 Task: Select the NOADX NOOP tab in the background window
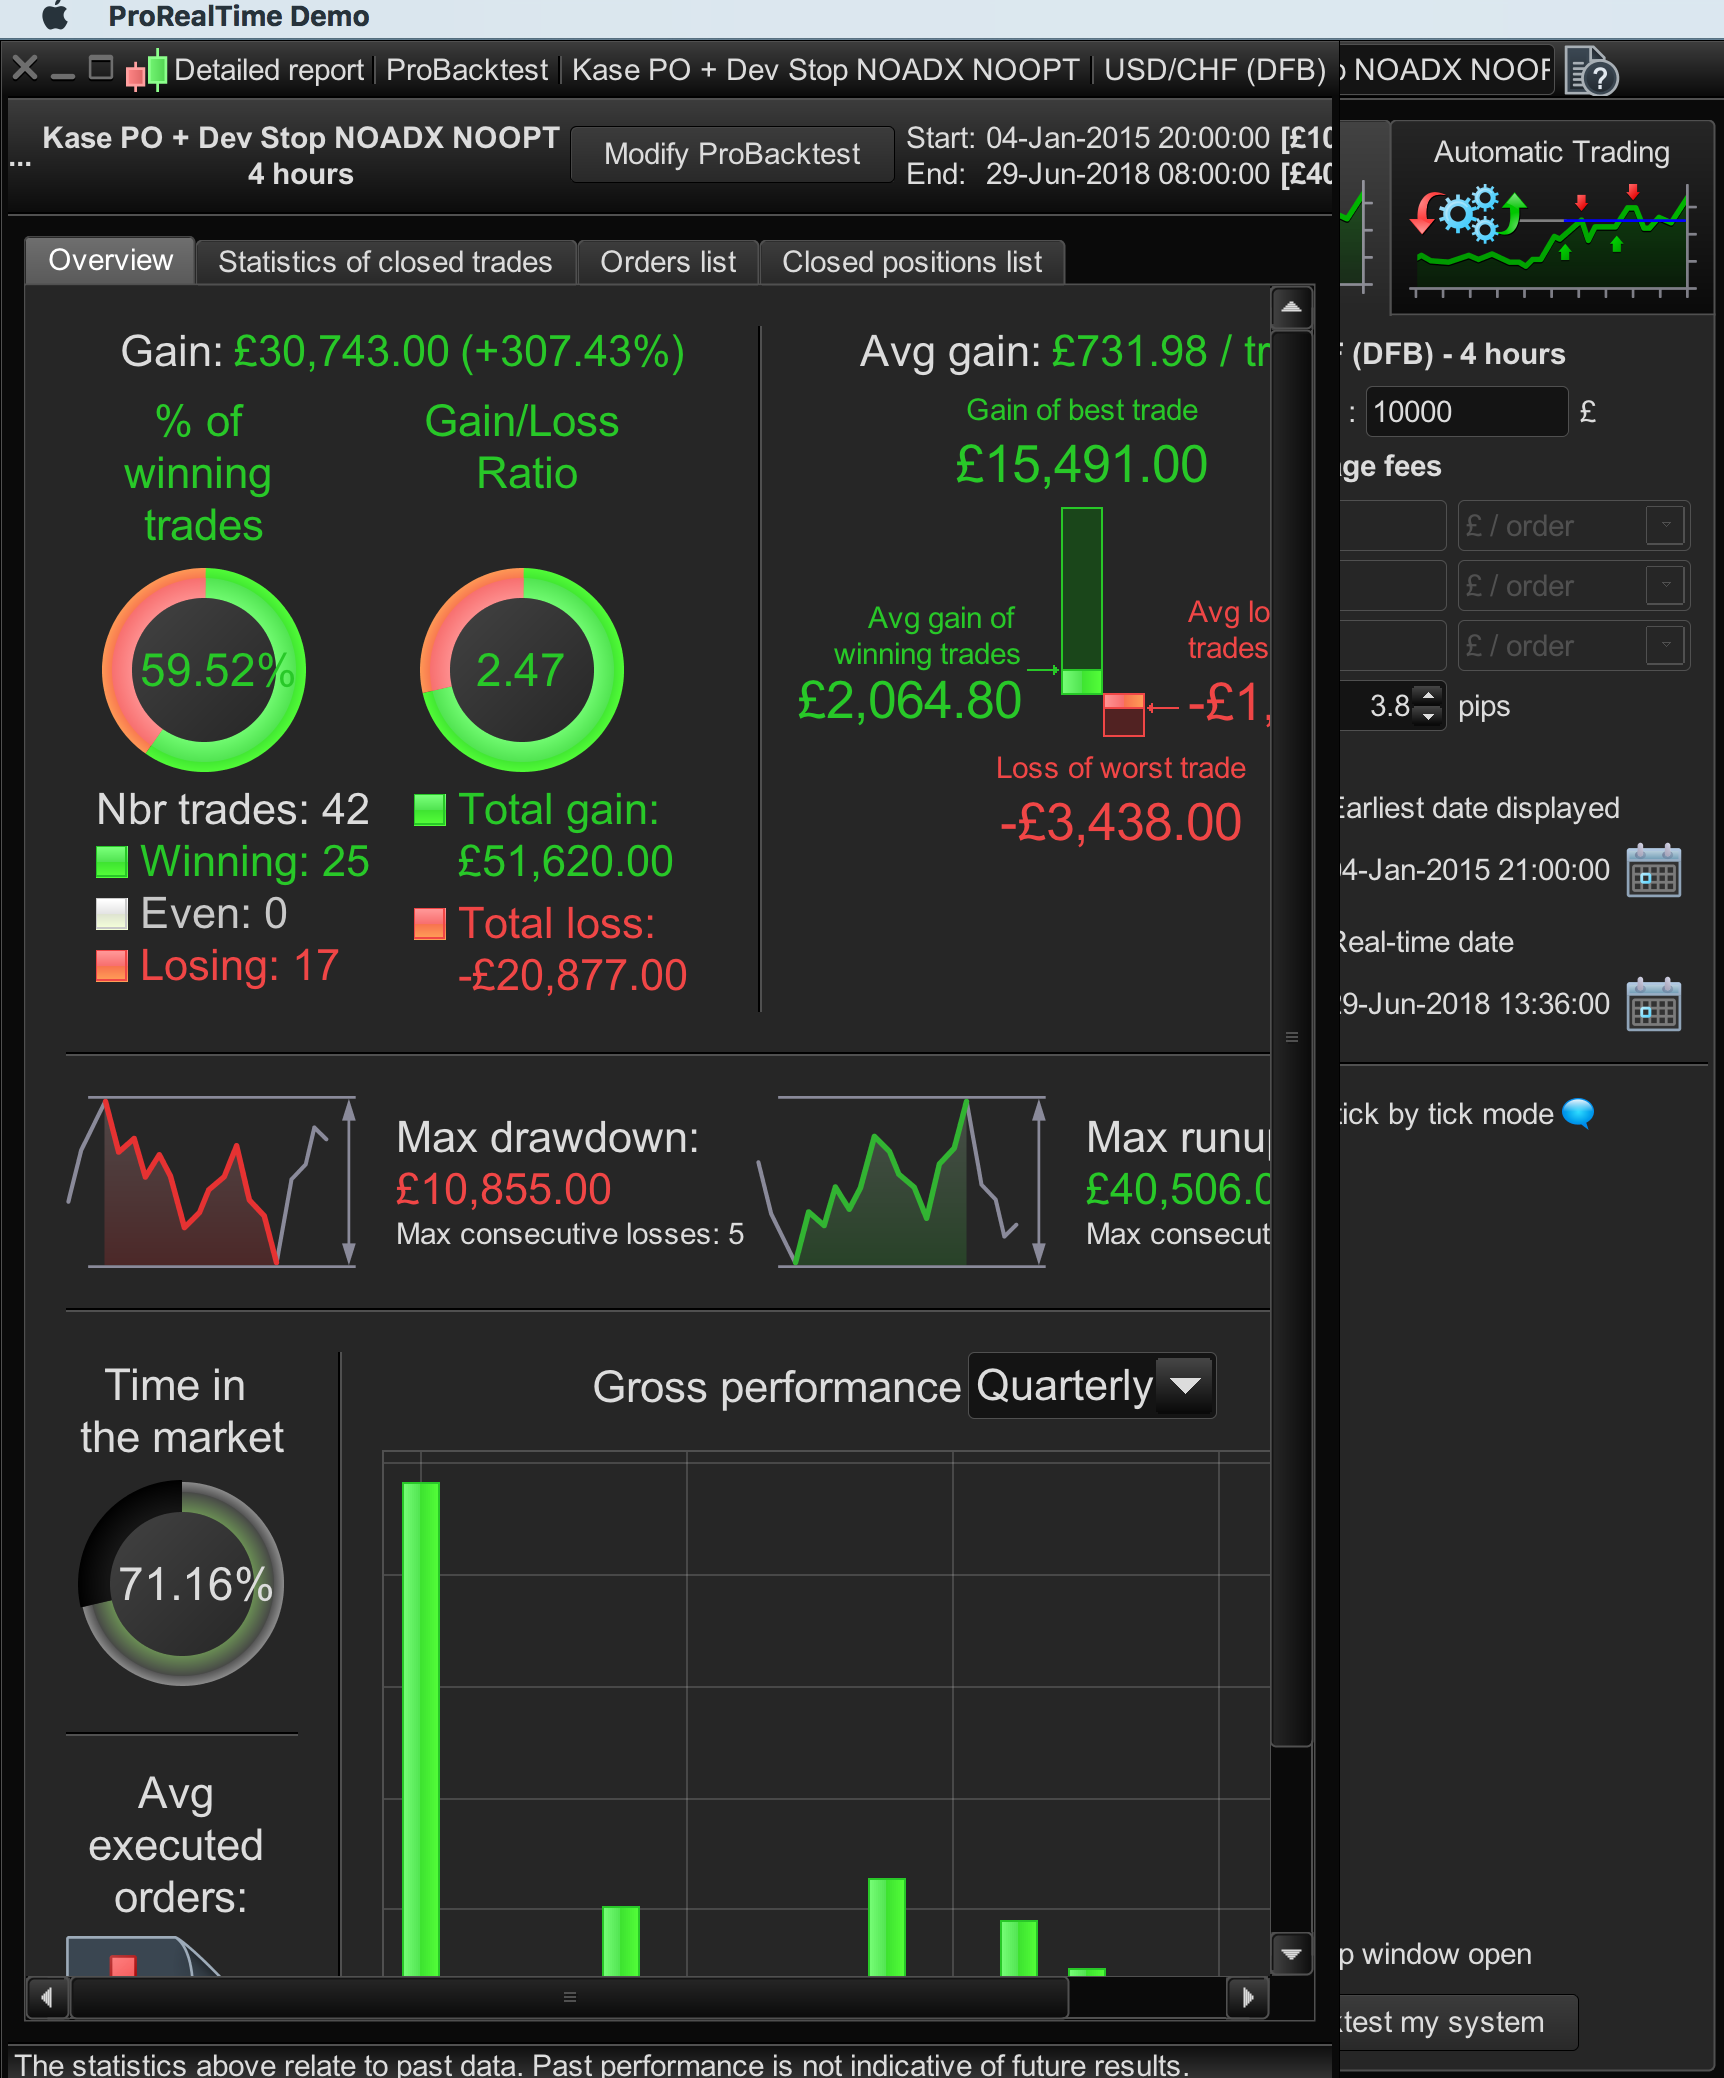[1446, 70]
